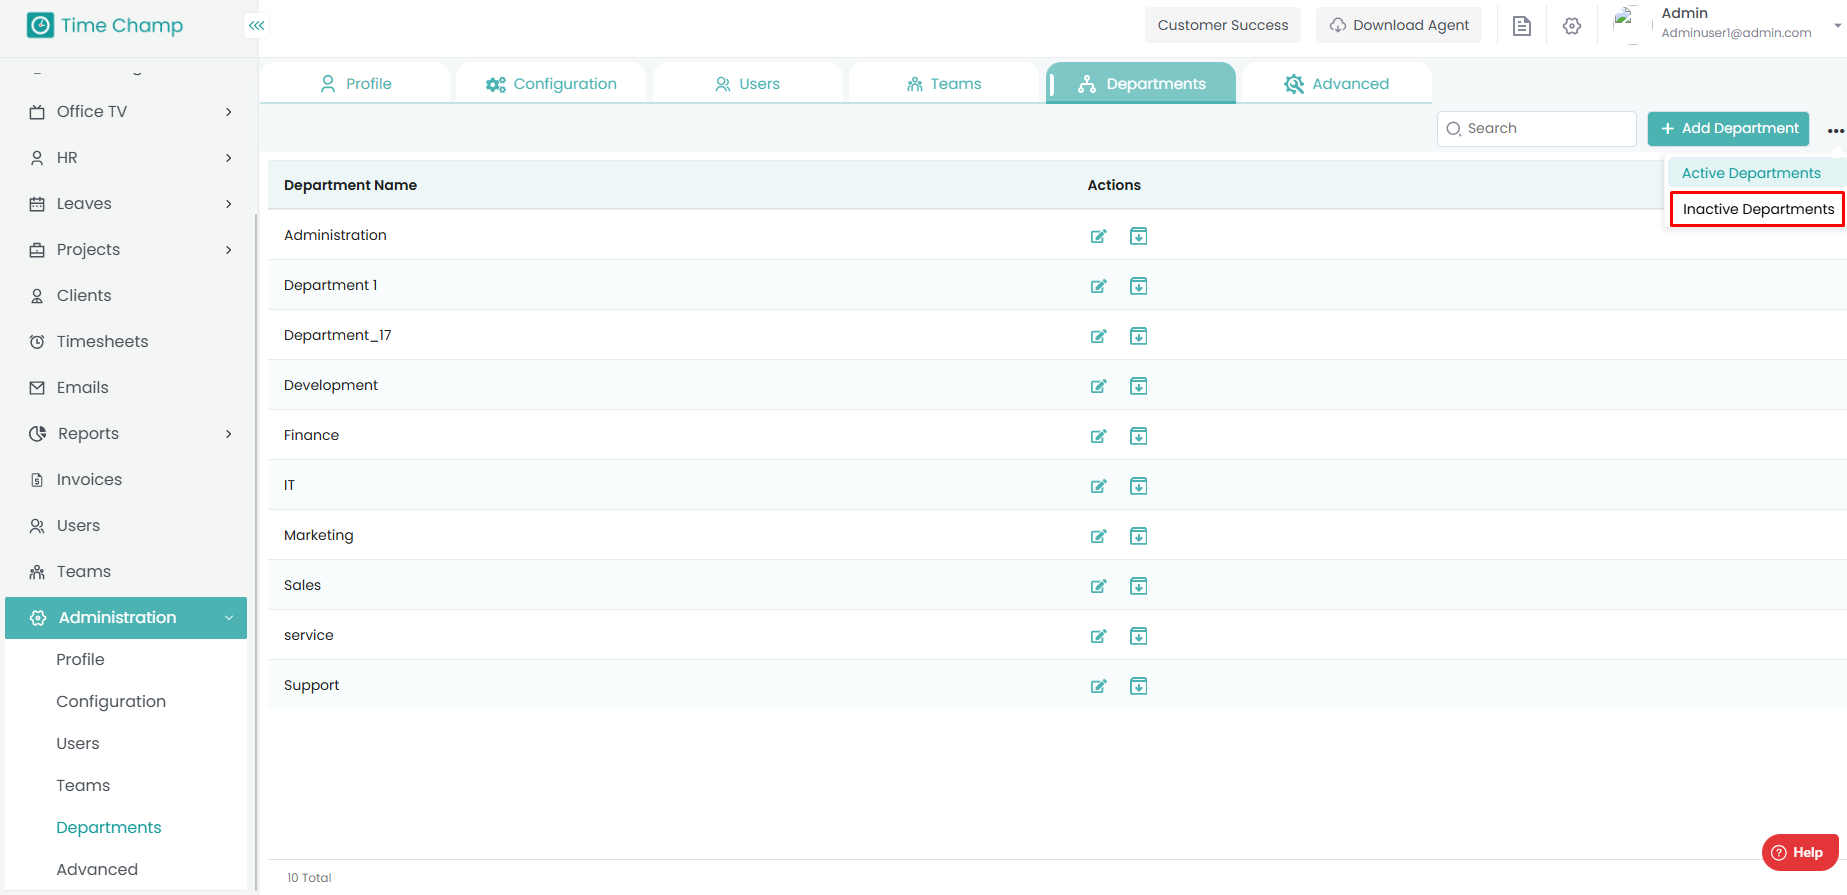Open the settings gear in the header
The width and height of the screenshot is (1847, 895).
pos(1572,26)
